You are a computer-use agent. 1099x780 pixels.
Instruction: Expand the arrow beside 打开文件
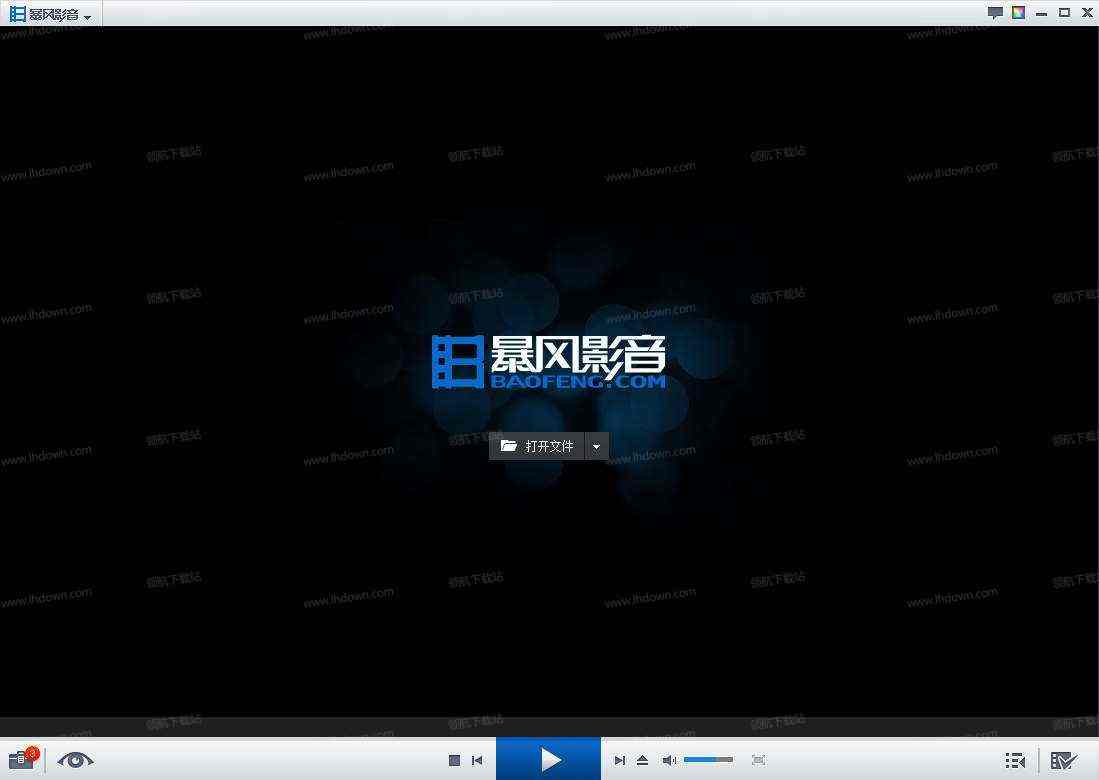click(596, 446)
